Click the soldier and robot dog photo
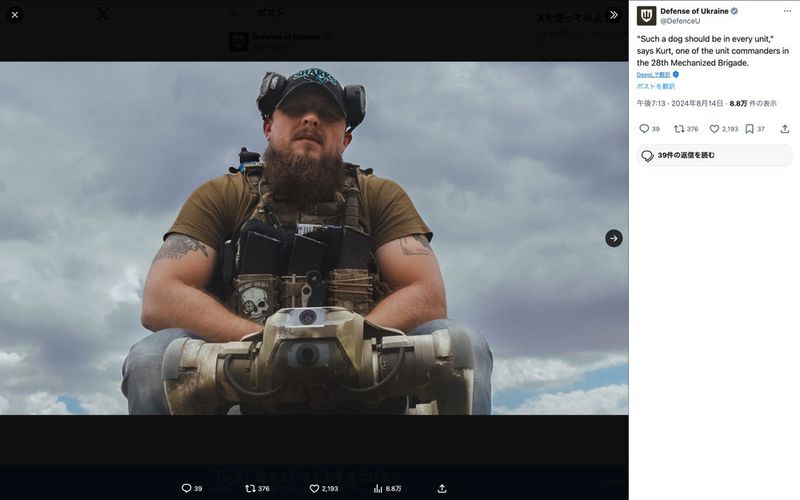The height and width of the screenshot is (500, 800). pos(314,238)
